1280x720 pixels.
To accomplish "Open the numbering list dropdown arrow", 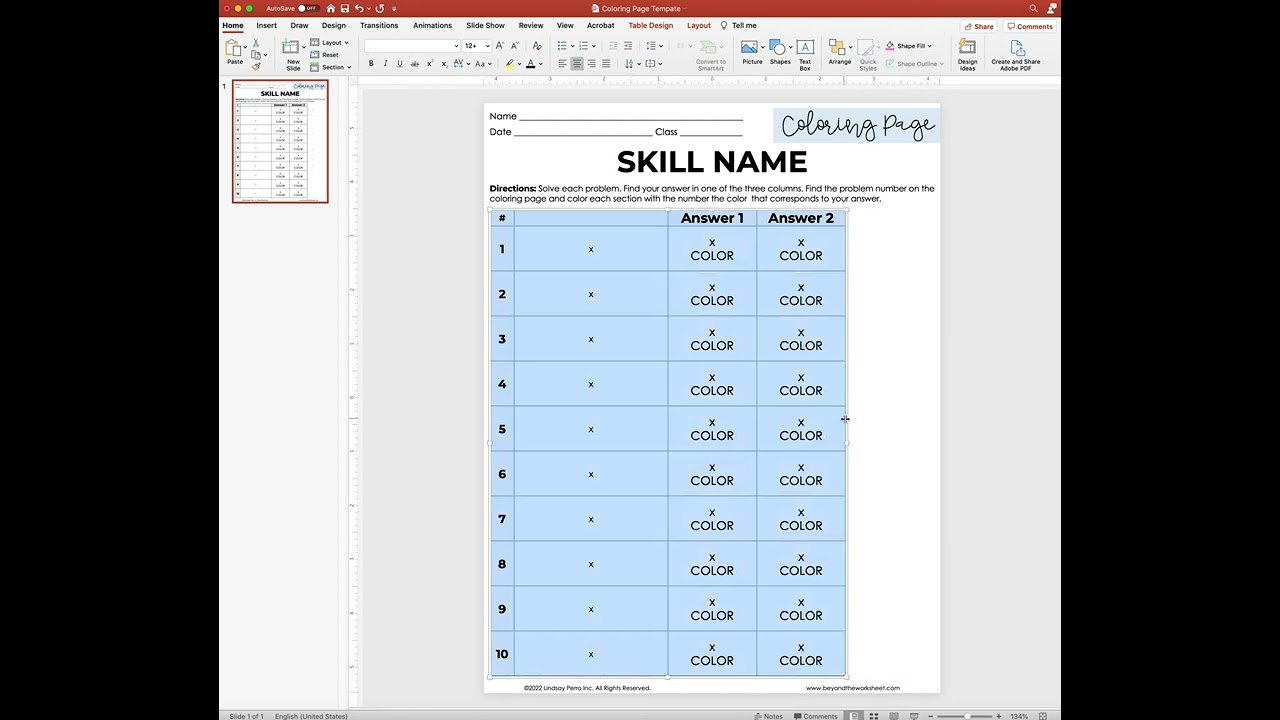I will (x=594, y=46).
